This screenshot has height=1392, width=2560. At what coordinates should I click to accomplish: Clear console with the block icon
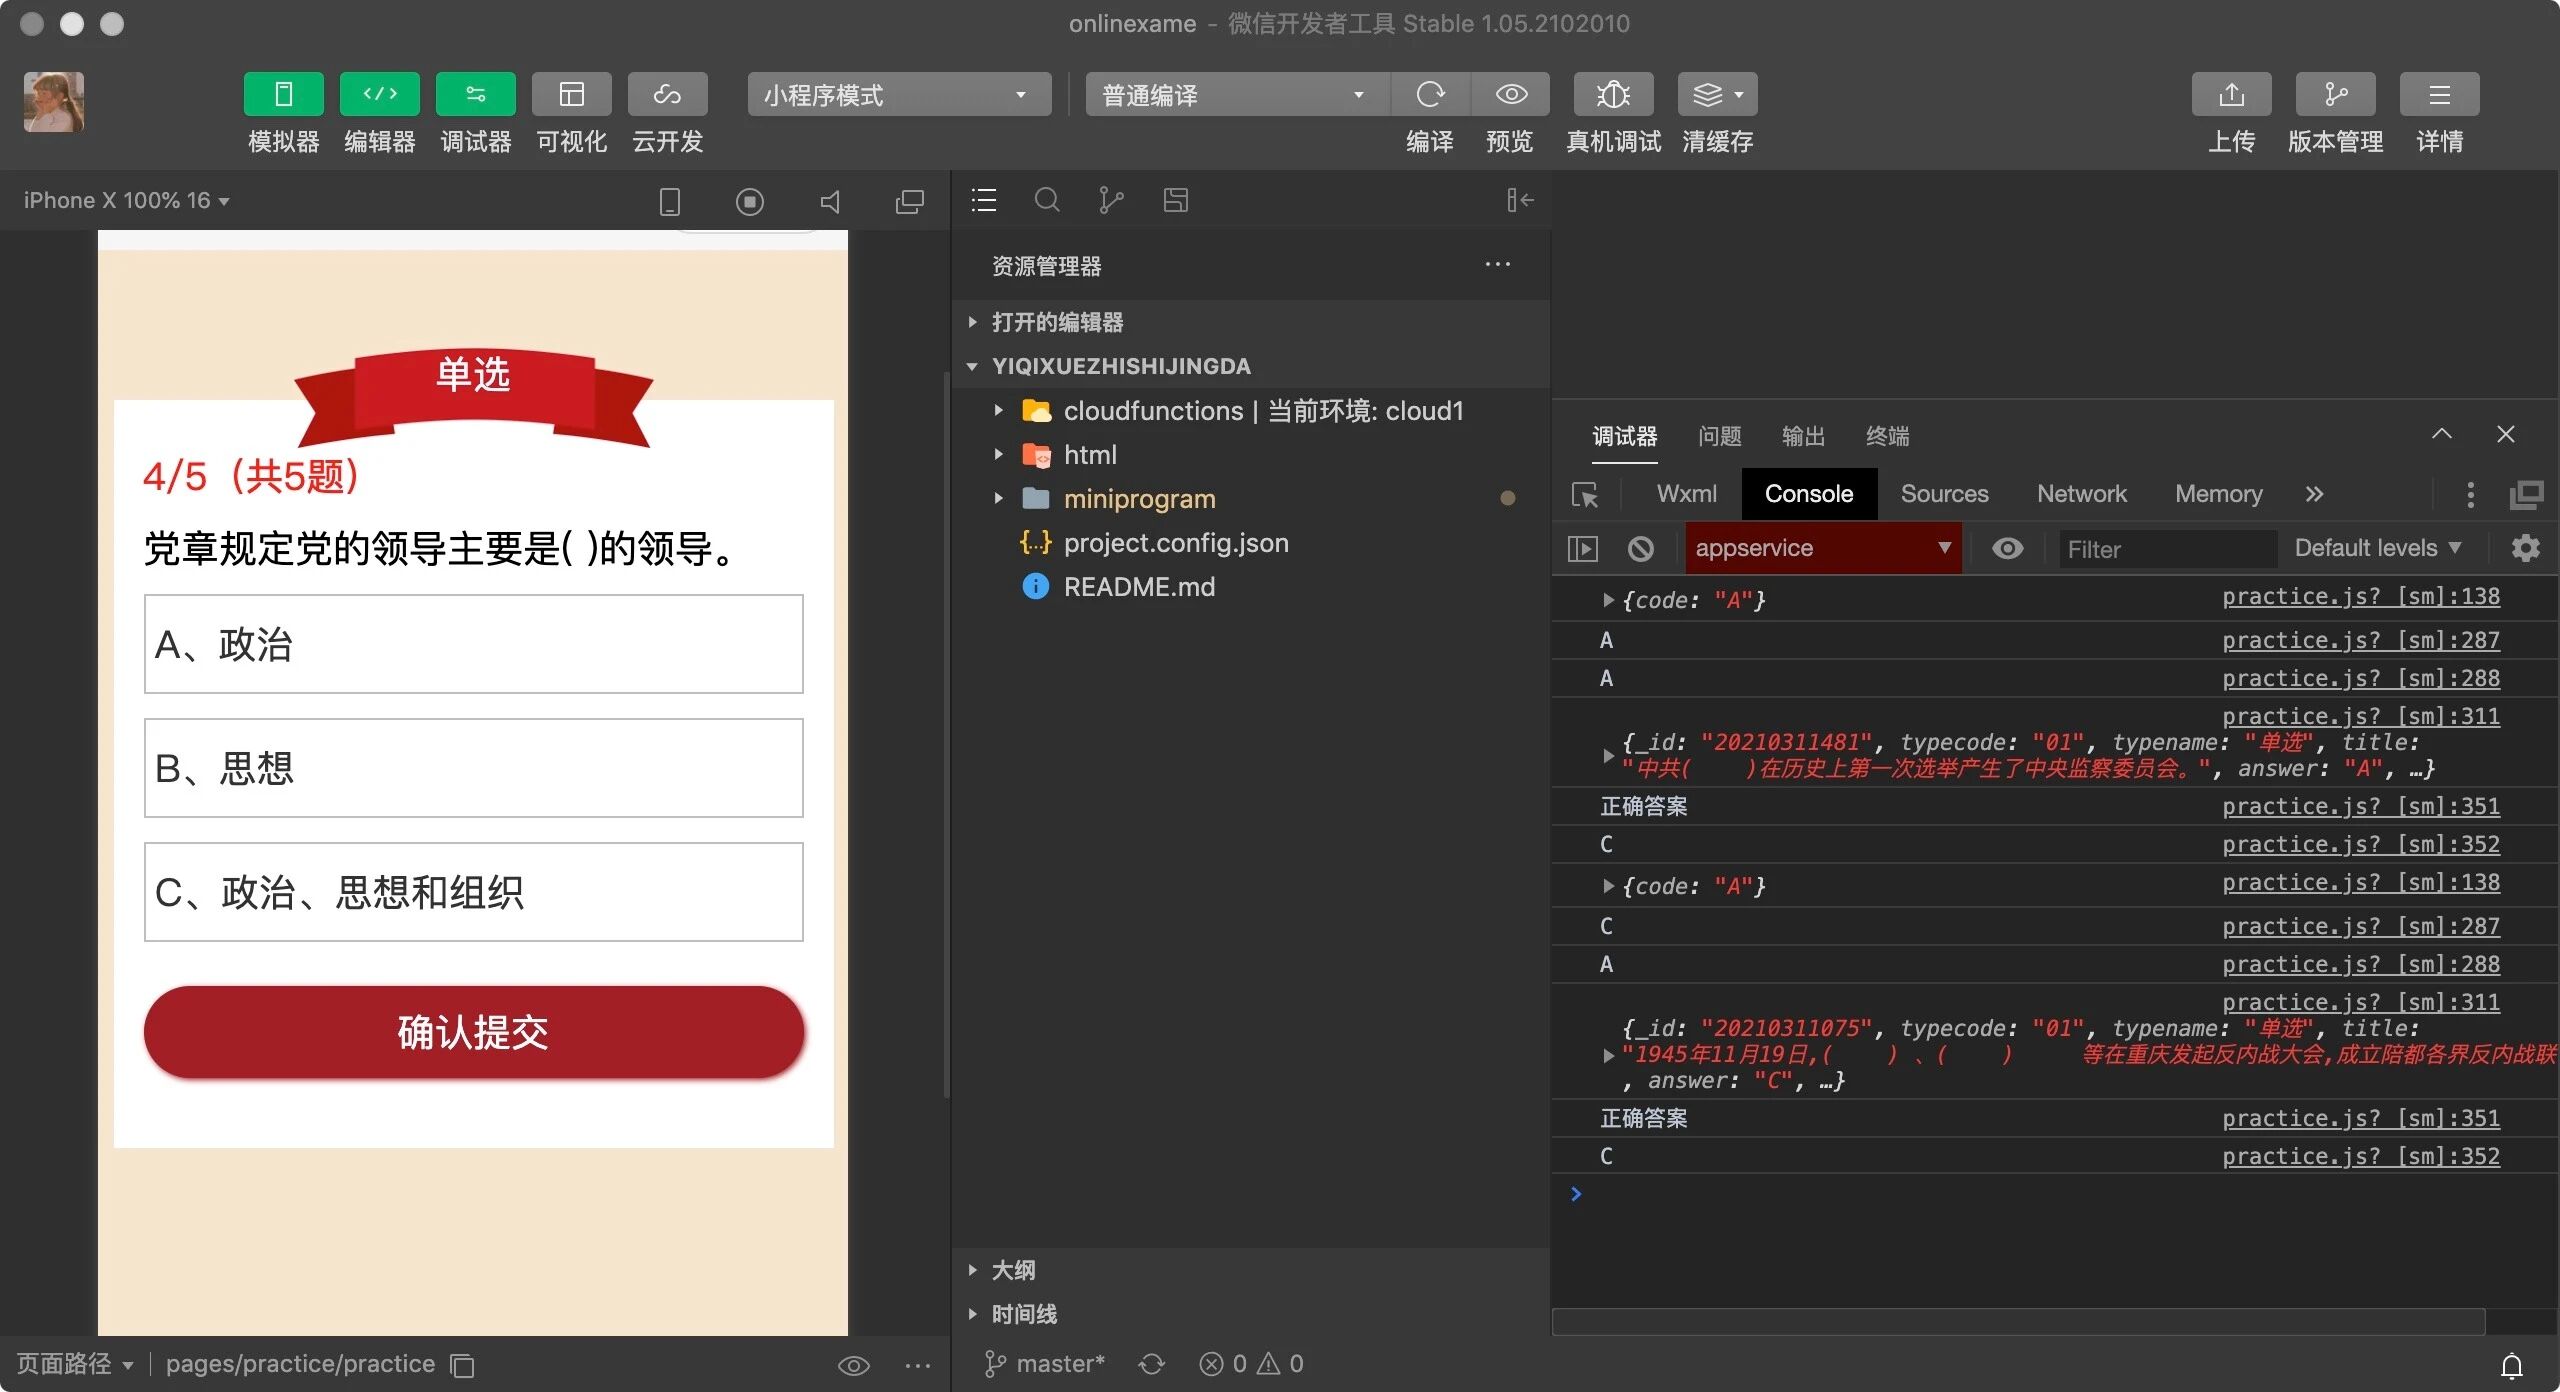click(x=1640, y=549)
